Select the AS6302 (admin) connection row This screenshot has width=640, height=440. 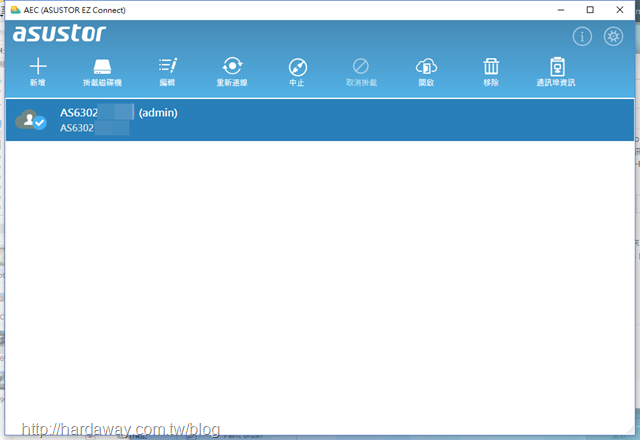click(x=320, y=120)
